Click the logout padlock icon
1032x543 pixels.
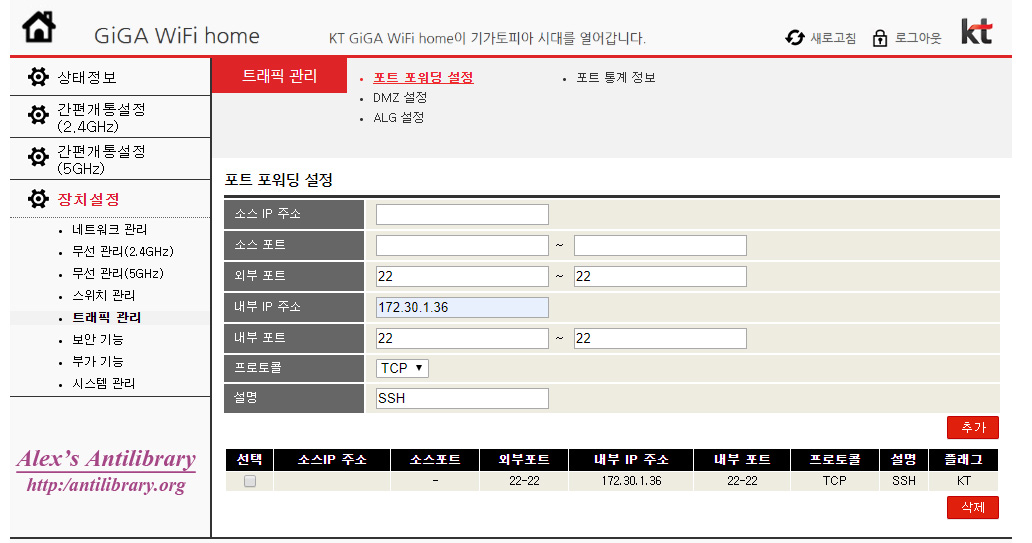[x=879, y=38]
